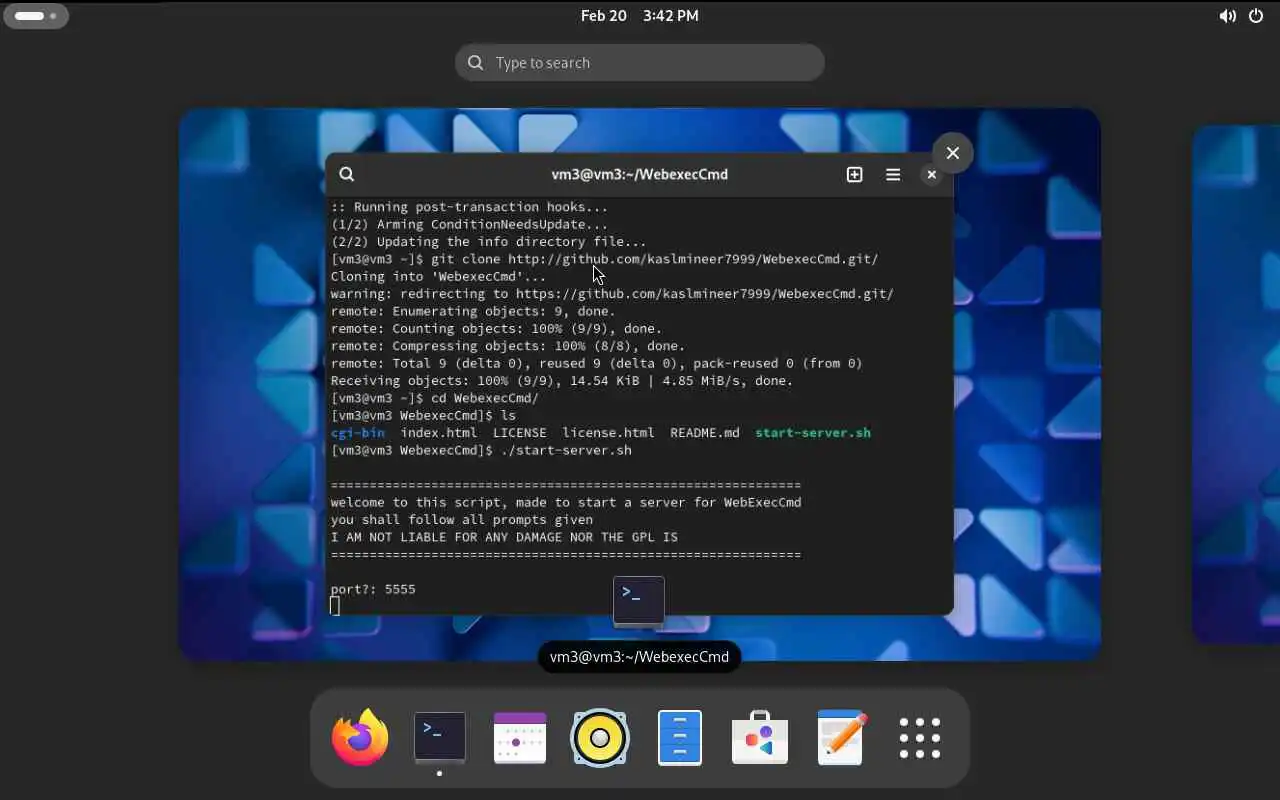The image size is (1280, 800).
Task: Open the Rhythmbox speaker icon in dock
Action: tap(600, 738)
